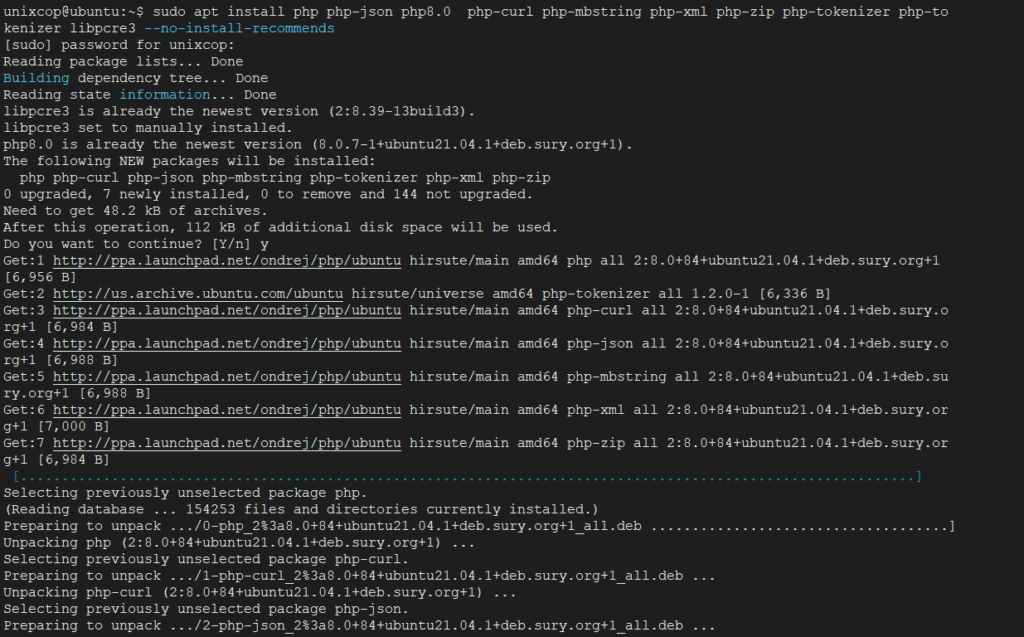
Task: Select 'libpcre3 is already the newest version' line
Action: [x=239, y=111]
